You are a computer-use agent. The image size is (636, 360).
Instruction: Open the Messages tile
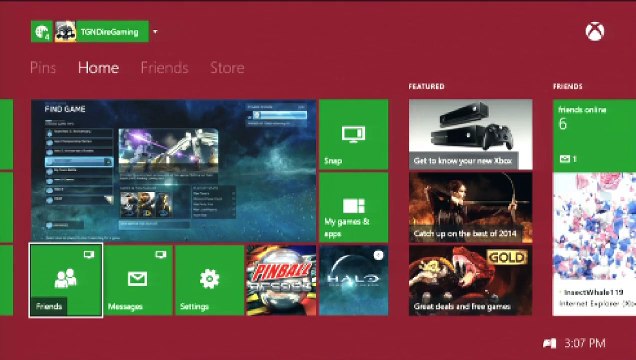(x=138, y=280)
